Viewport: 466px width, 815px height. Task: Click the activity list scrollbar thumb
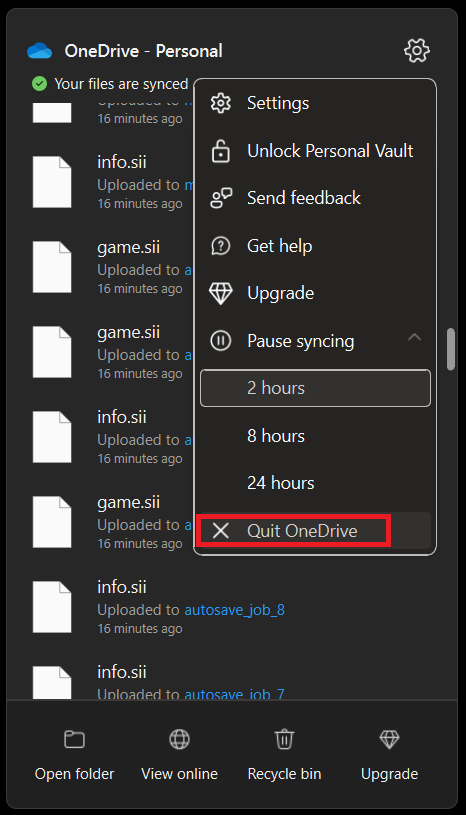point(451,349)
